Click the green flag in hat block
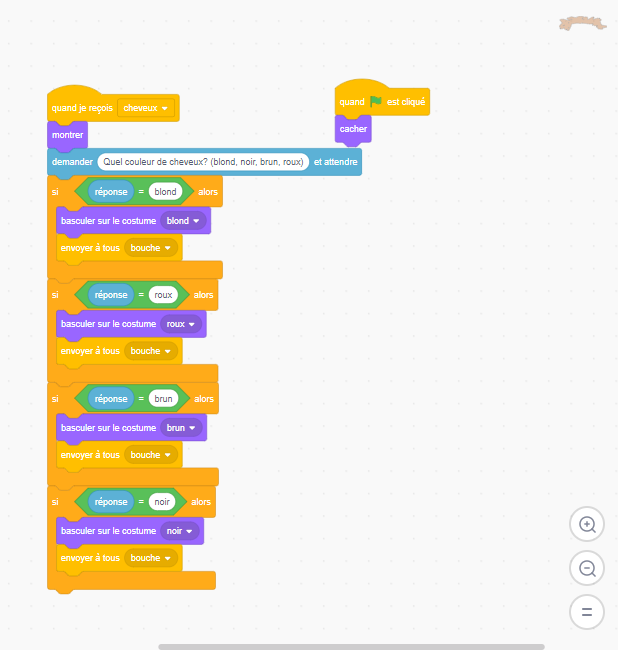The image size is (618, 650). pyautogui.click(x=376, y=102)
